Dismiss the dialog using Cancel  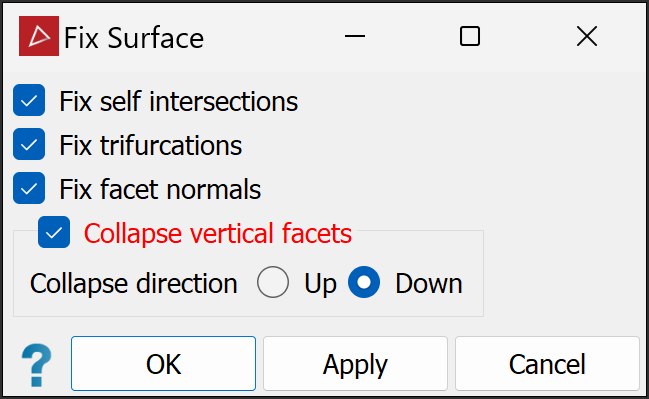(x=548, y=363)
